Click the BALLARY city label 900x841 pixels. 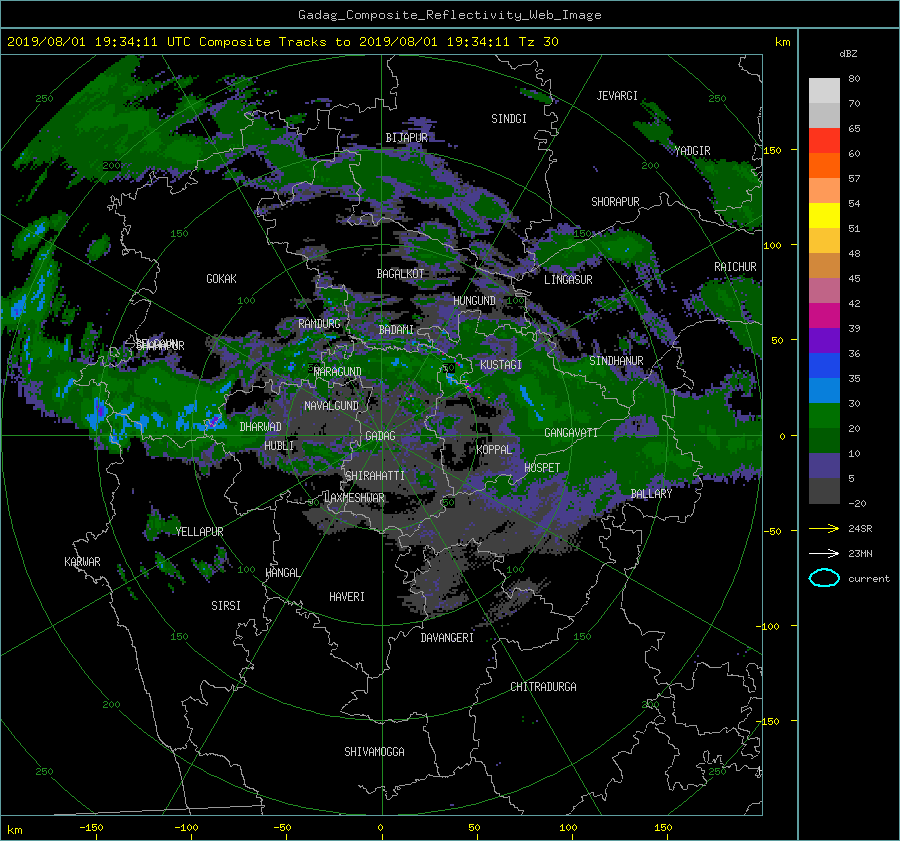pyautogui.click(x=651, y=494)
